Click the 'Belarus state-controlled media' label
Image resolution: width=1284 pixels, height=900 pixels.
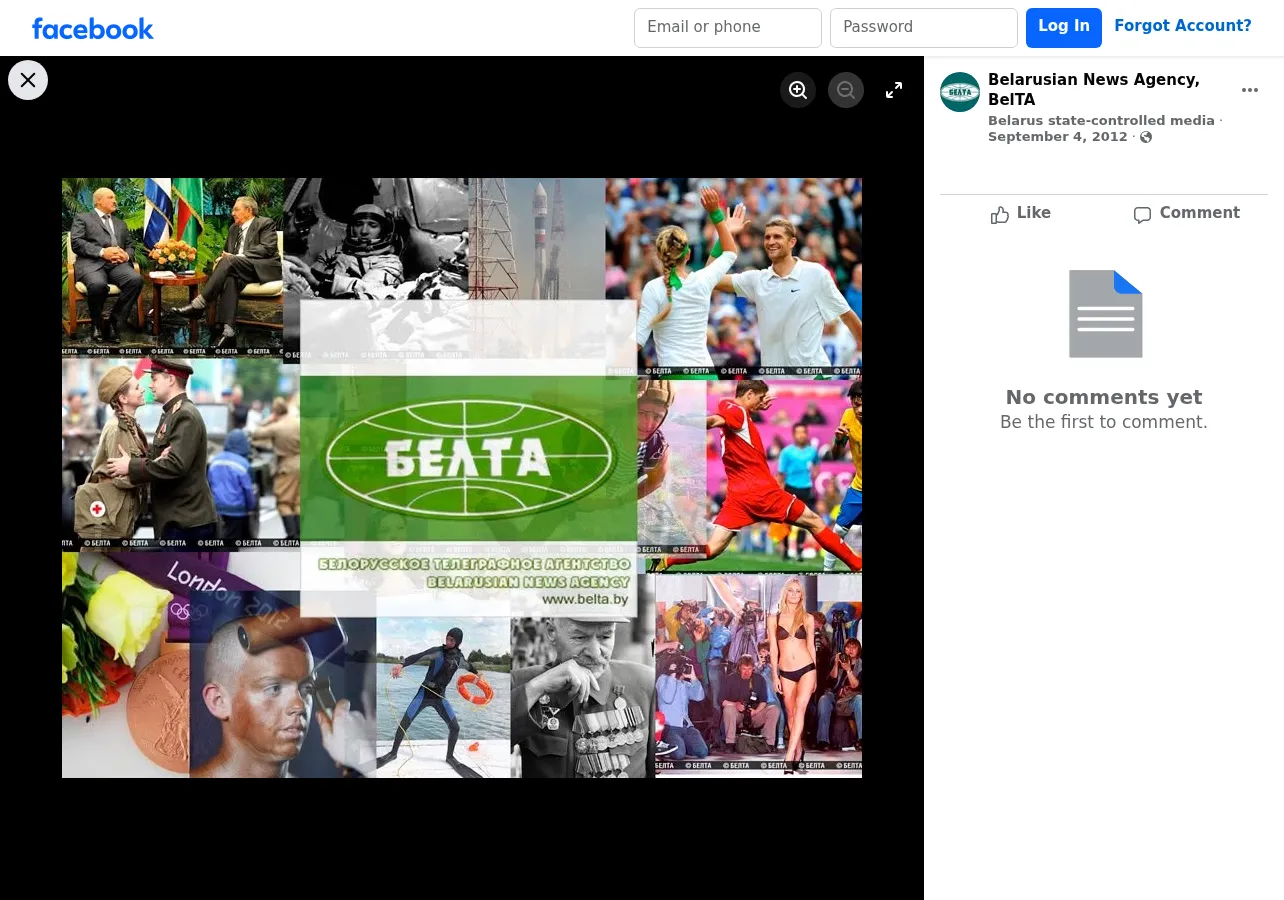pos(1101,121)
